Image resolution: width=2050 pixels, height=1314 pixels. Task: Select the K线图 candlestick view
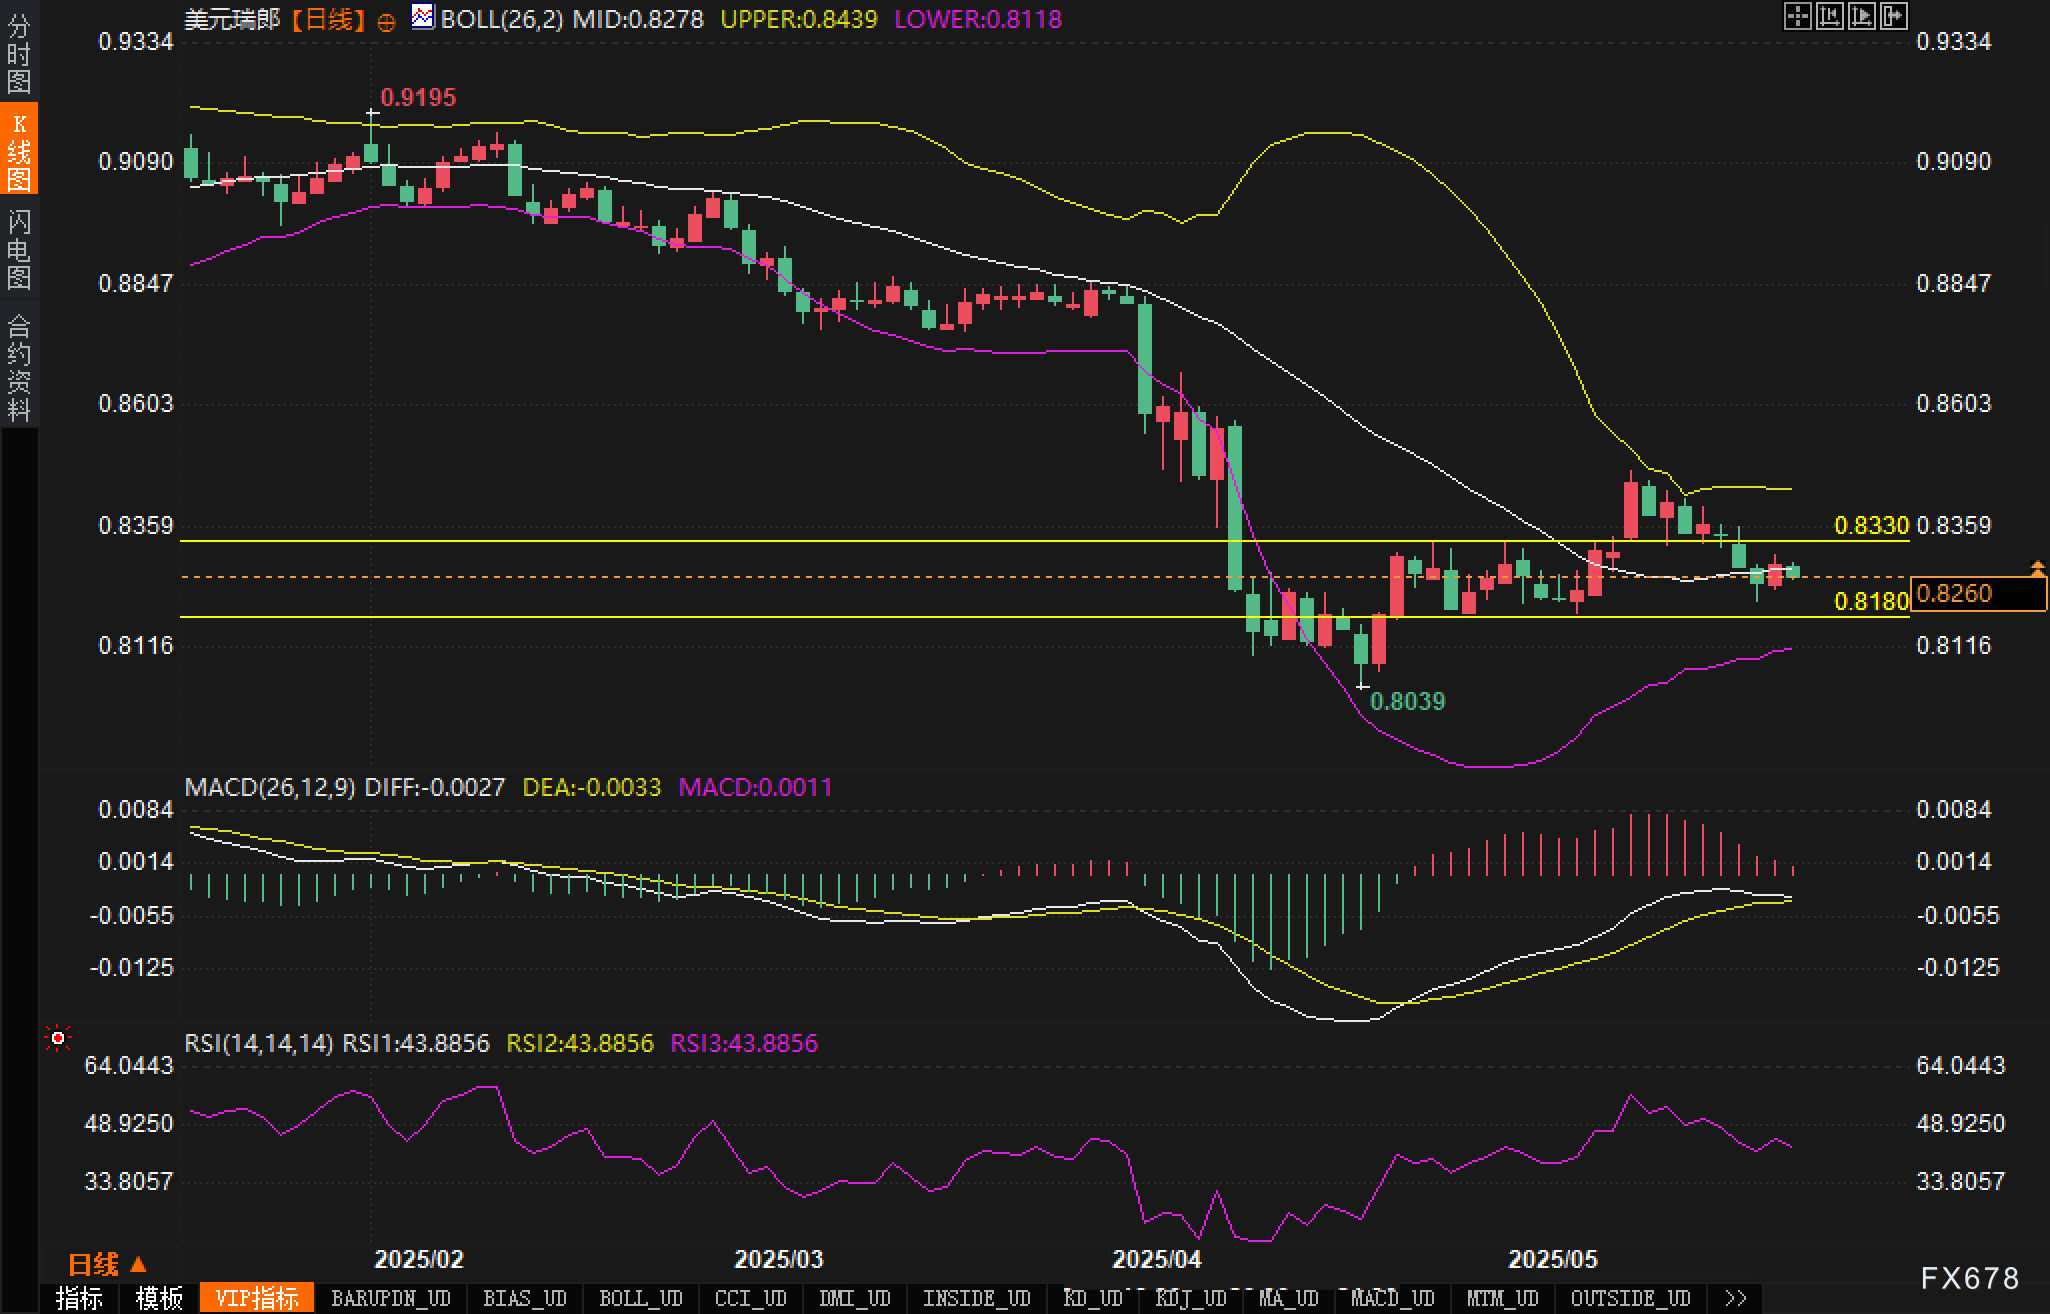[x=19, y=151]
